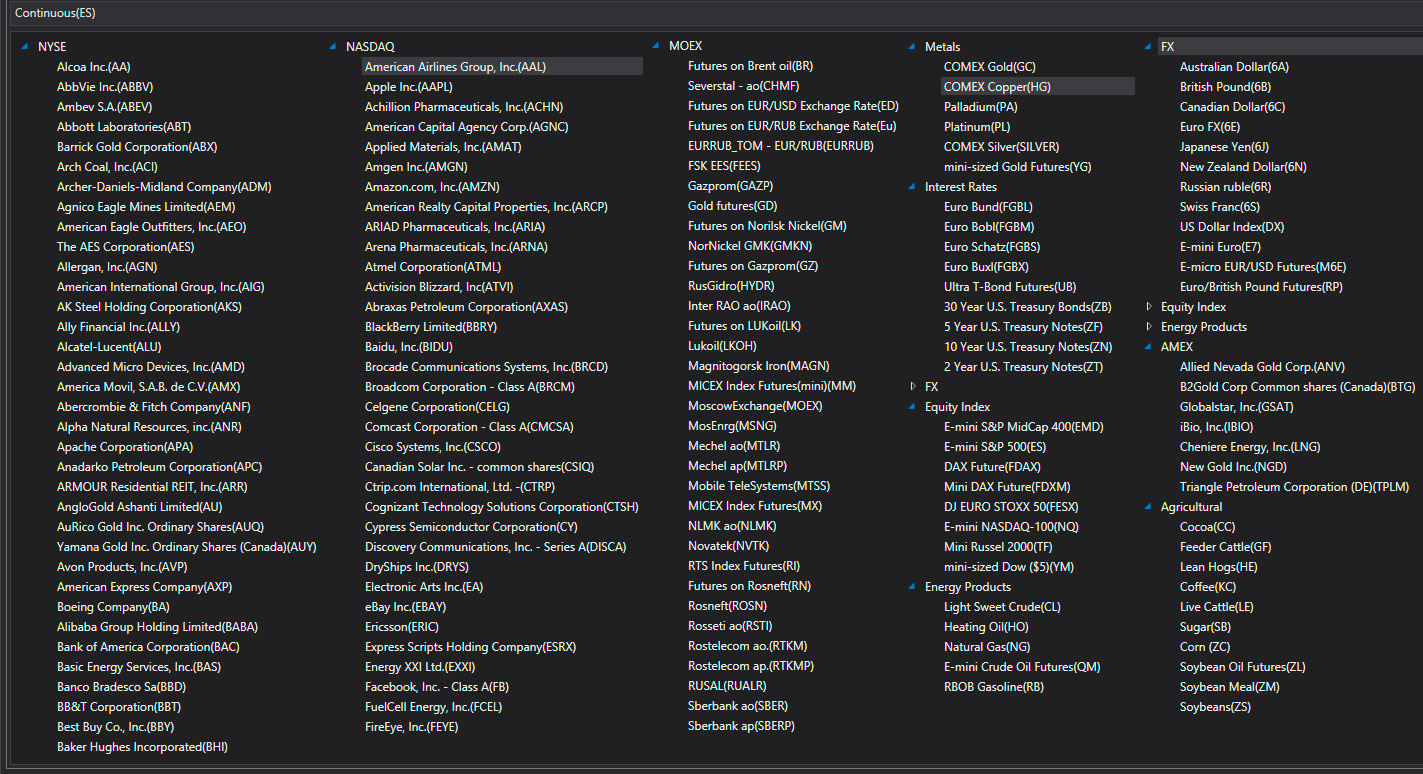1423x774 pixels.
Task: Expand the collapsed Equity Index group
Action: click(x=1149, y=307)
